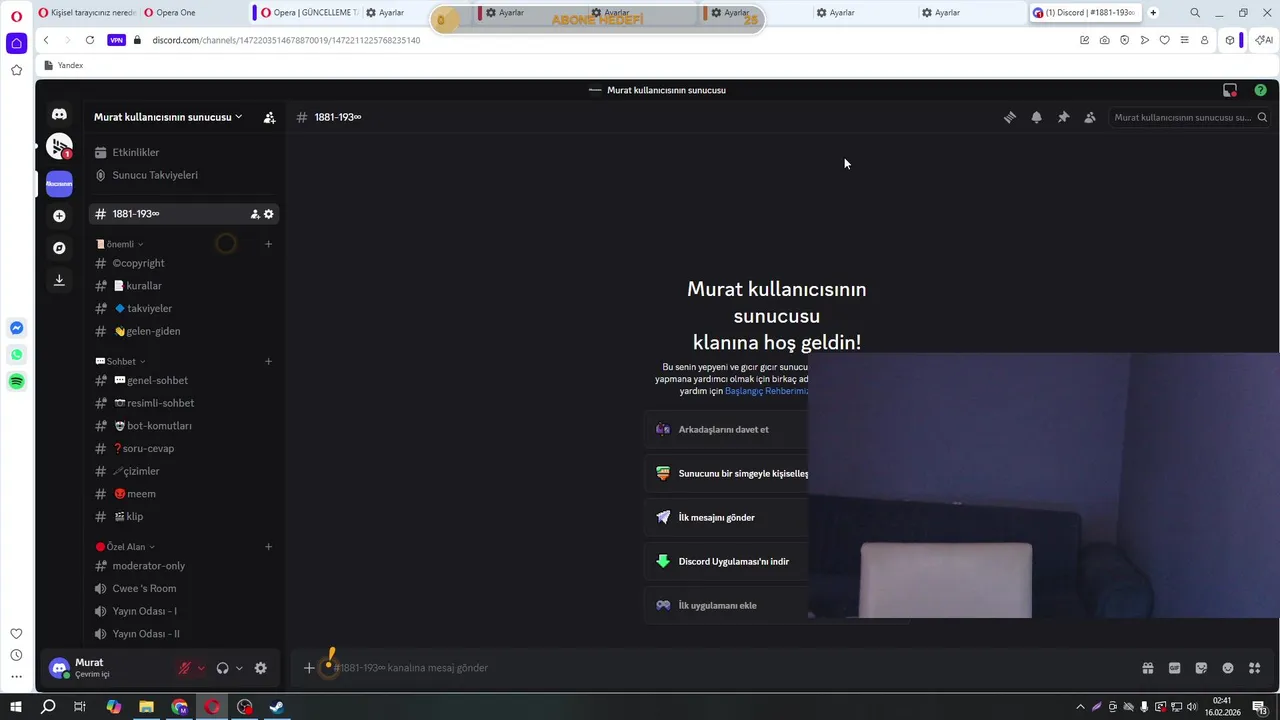Collapse the önemli category
Image resolution: width=1280 pixels, height=720 pixels.
coord(120,244)
